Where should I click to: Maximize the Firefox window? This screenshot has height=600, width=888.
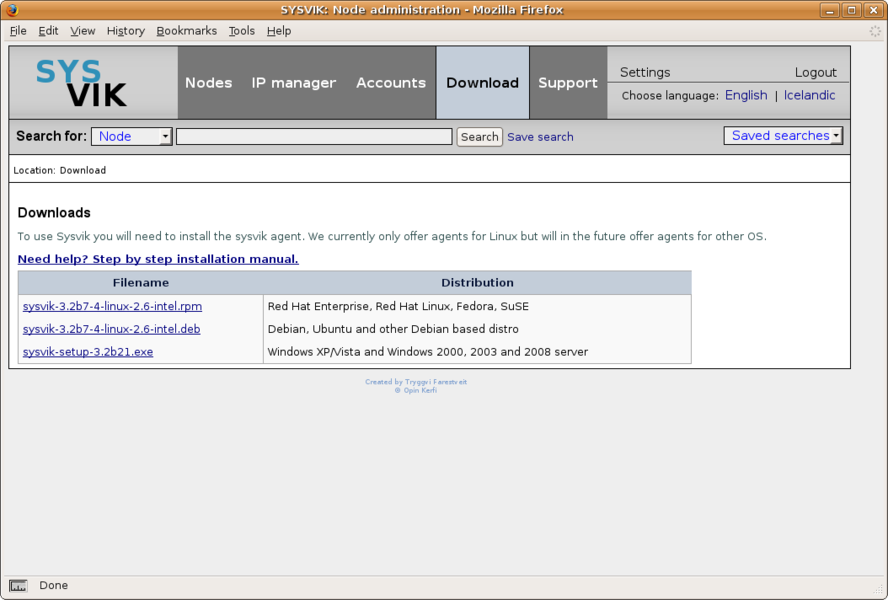click(851, 10)
